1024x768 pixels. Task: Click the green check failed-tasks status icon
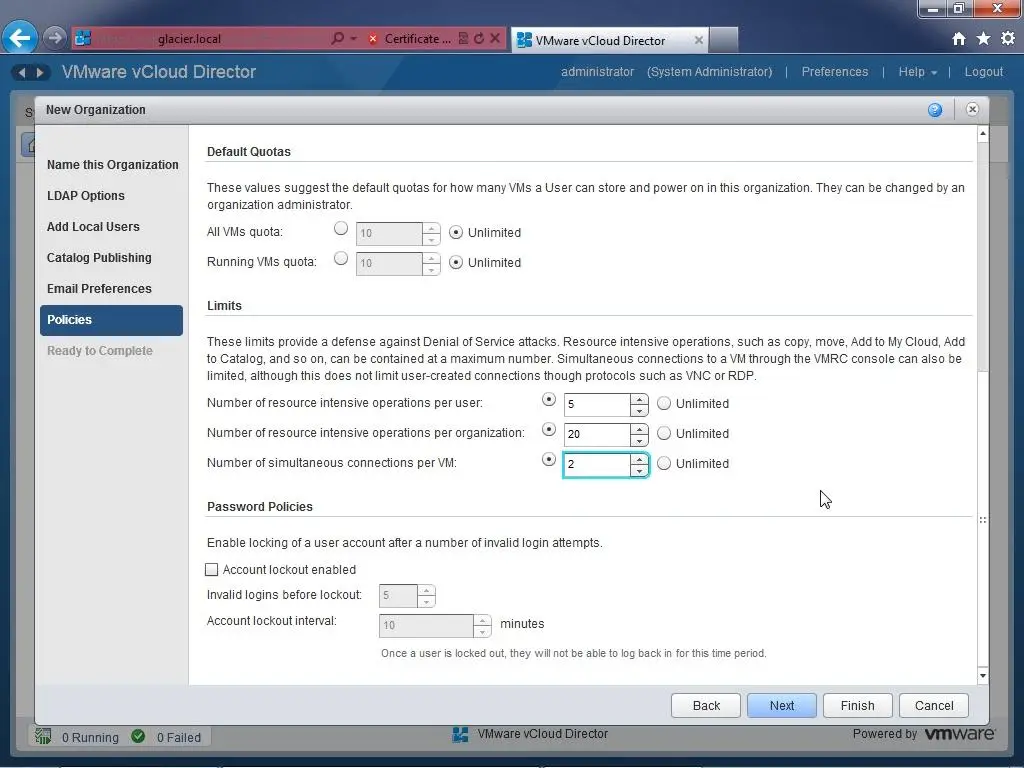(x=138, y=737)
